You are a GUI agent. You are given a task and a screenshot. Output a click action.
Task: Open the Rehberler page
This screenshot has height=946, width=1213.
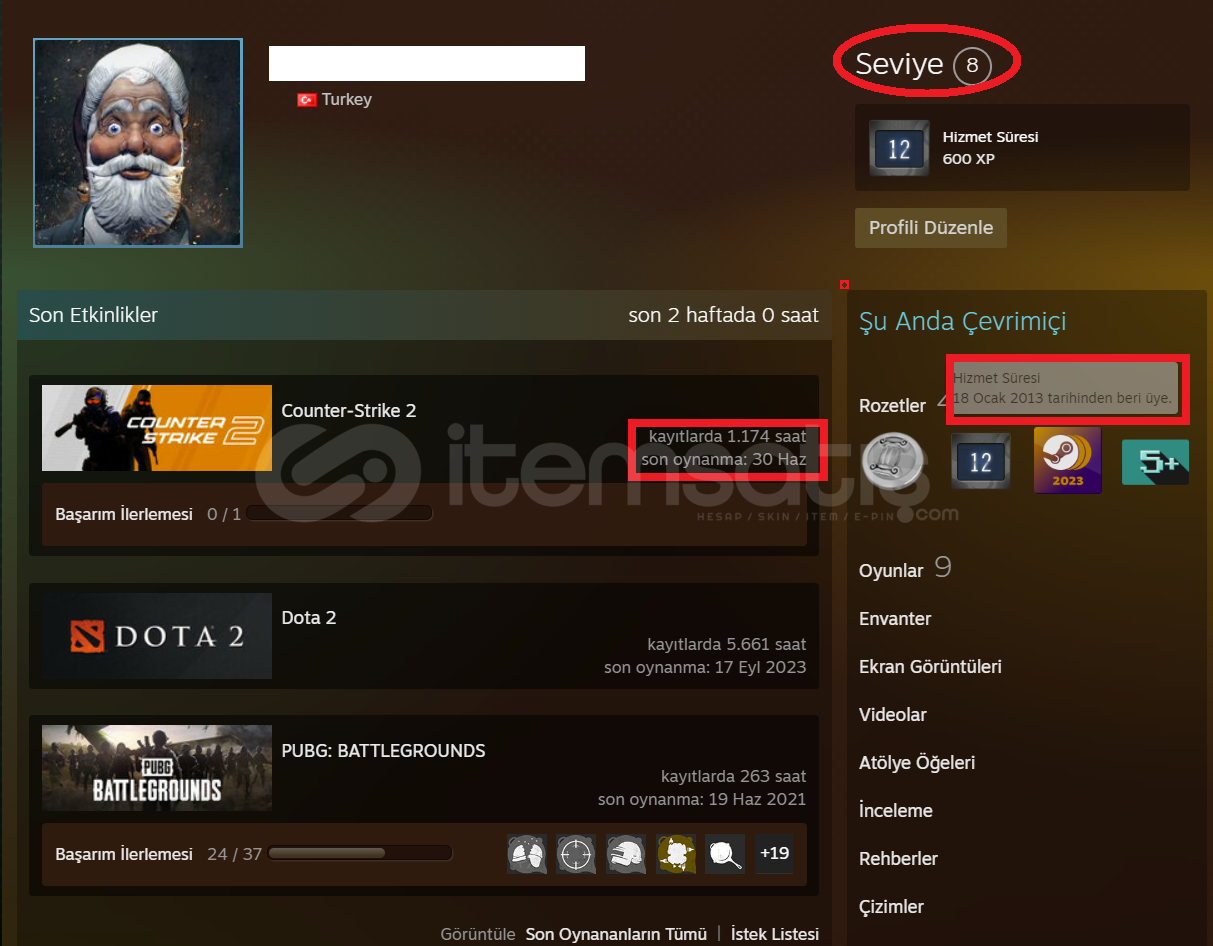(899, 859)
